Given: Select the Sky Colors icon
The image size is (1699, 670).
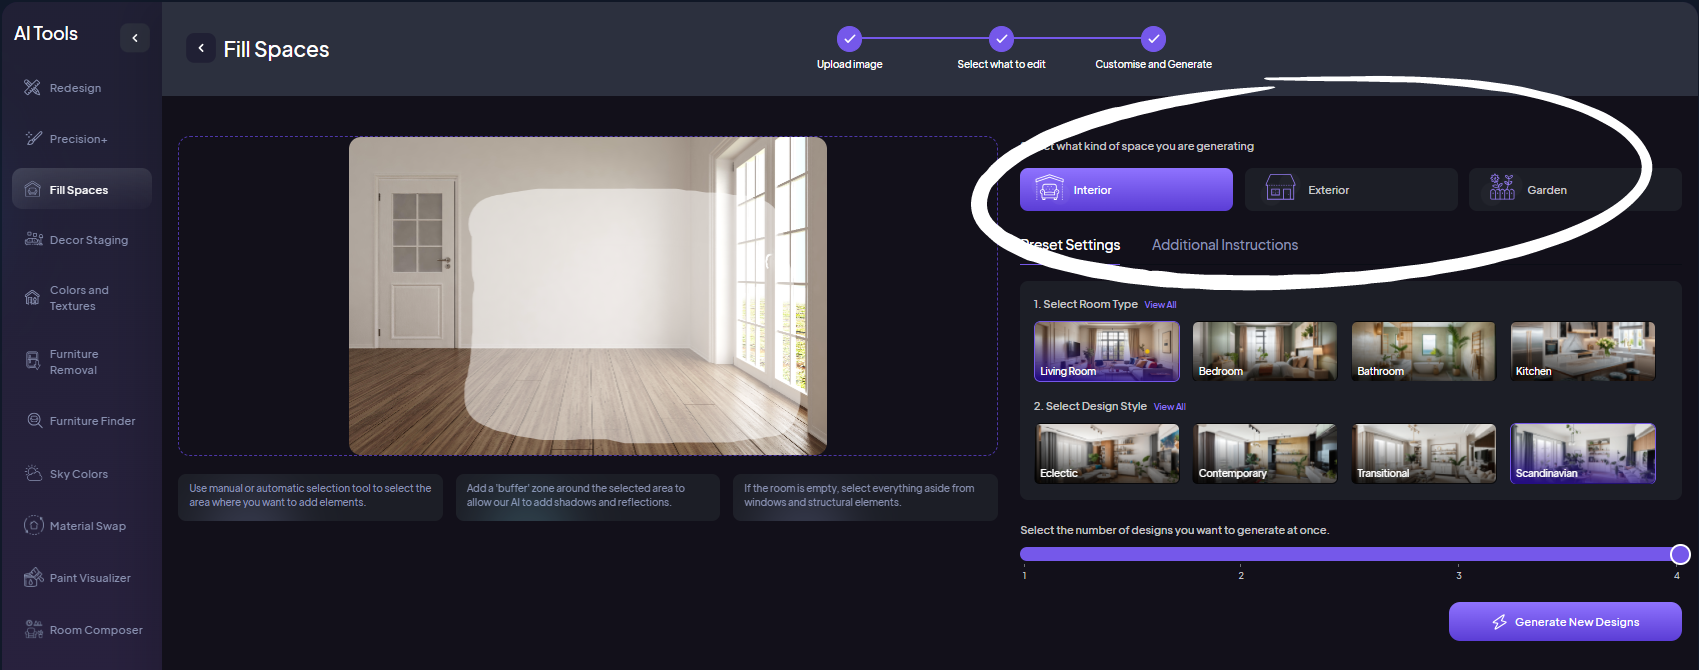Looking at the screenshot, I should tap(33, 474).
